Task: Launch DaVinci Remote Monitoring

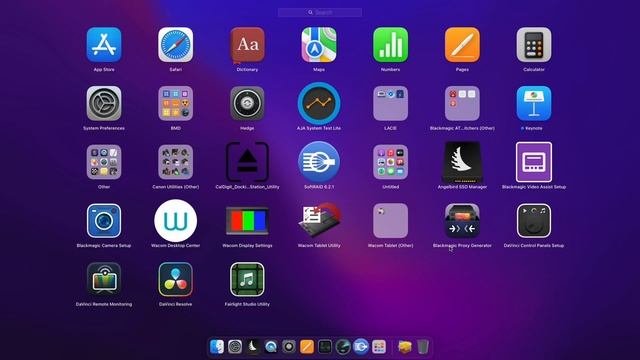Action: pyautogui.click(x=104, y=280)
